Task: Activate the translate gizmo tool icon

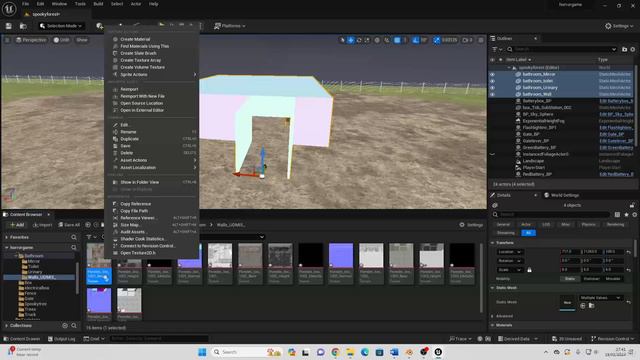Action: click(351, 40)
